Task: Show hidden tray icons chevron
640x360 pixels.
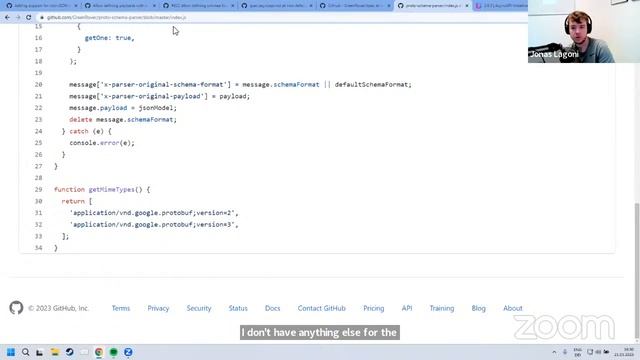Action: (x=554, y=352)
